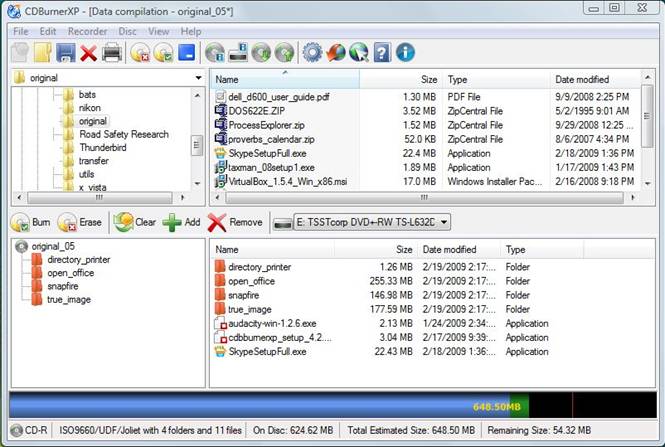Click the red X delete icon in the top toolbar
The width and height of the screenshot is (665, 447).
coord(89,53)
